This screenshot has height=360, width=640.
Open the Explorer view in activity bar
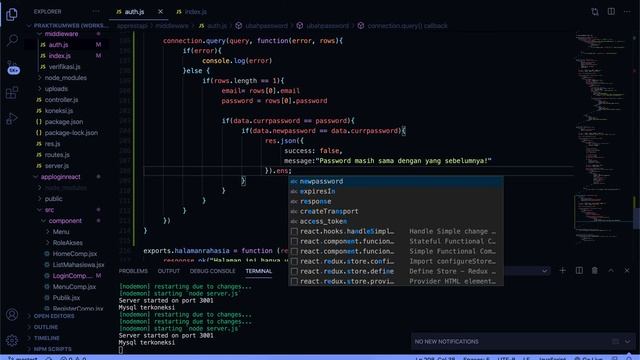point(12,14)
